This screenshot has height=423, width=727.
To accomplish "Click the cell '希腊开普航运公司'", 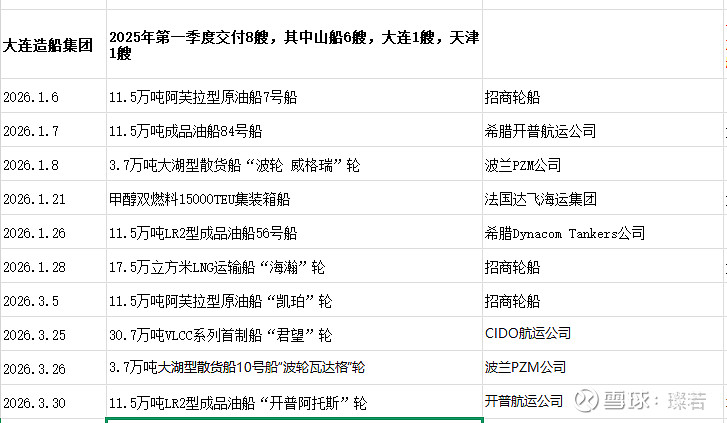I will [603, 130].
